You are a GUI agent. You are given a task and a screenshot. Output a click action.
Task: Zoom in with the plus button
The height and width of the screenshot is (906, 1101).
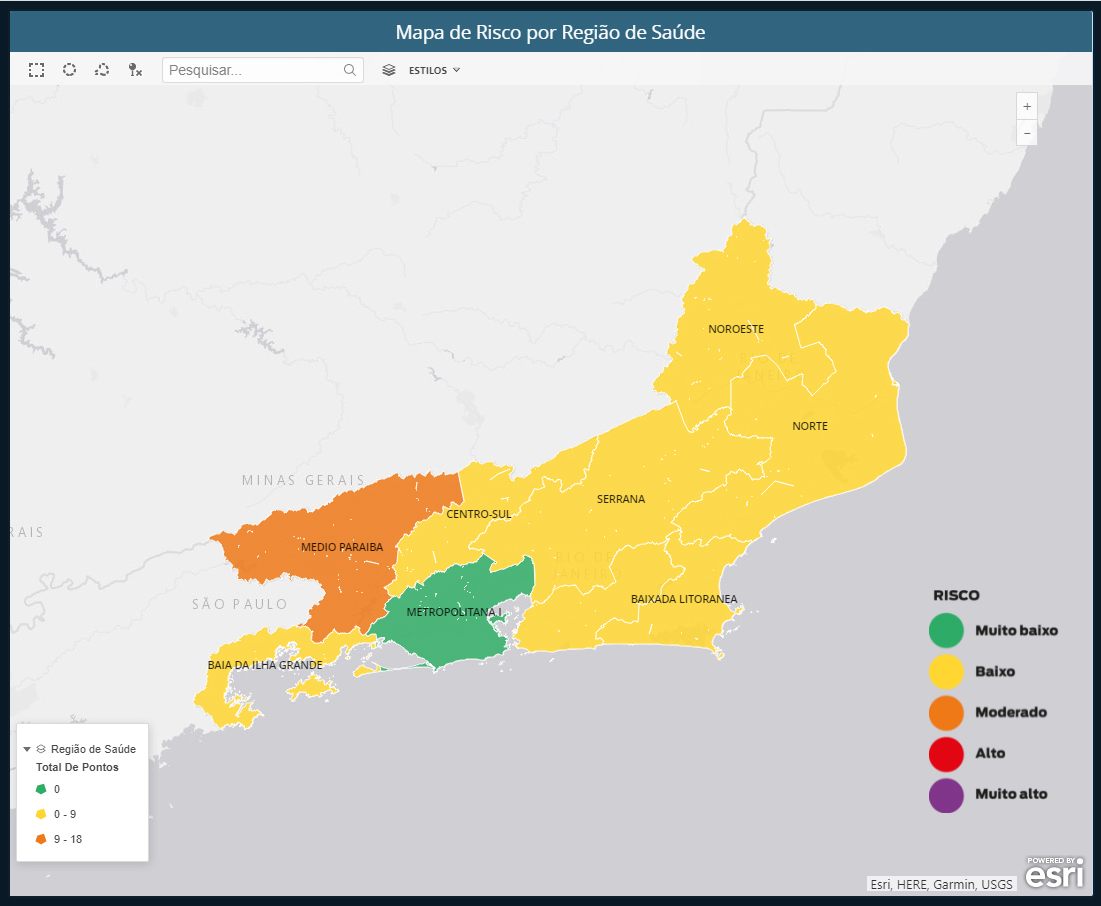(x=1027, y=106)
